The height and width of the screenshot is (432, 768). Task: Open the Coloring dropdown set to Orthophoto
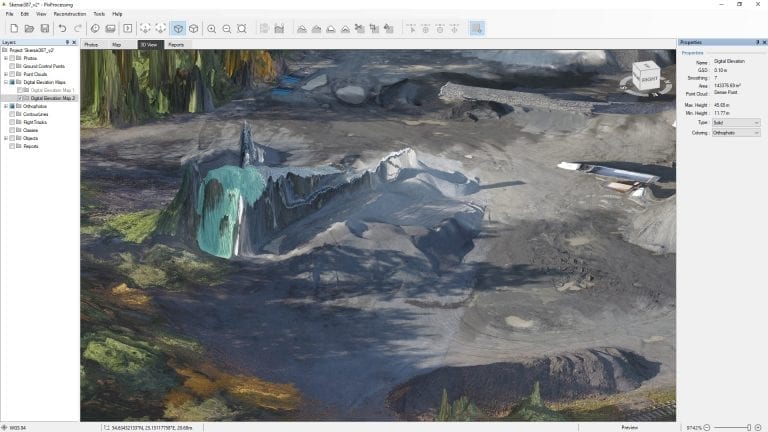(x=736, y=132)
